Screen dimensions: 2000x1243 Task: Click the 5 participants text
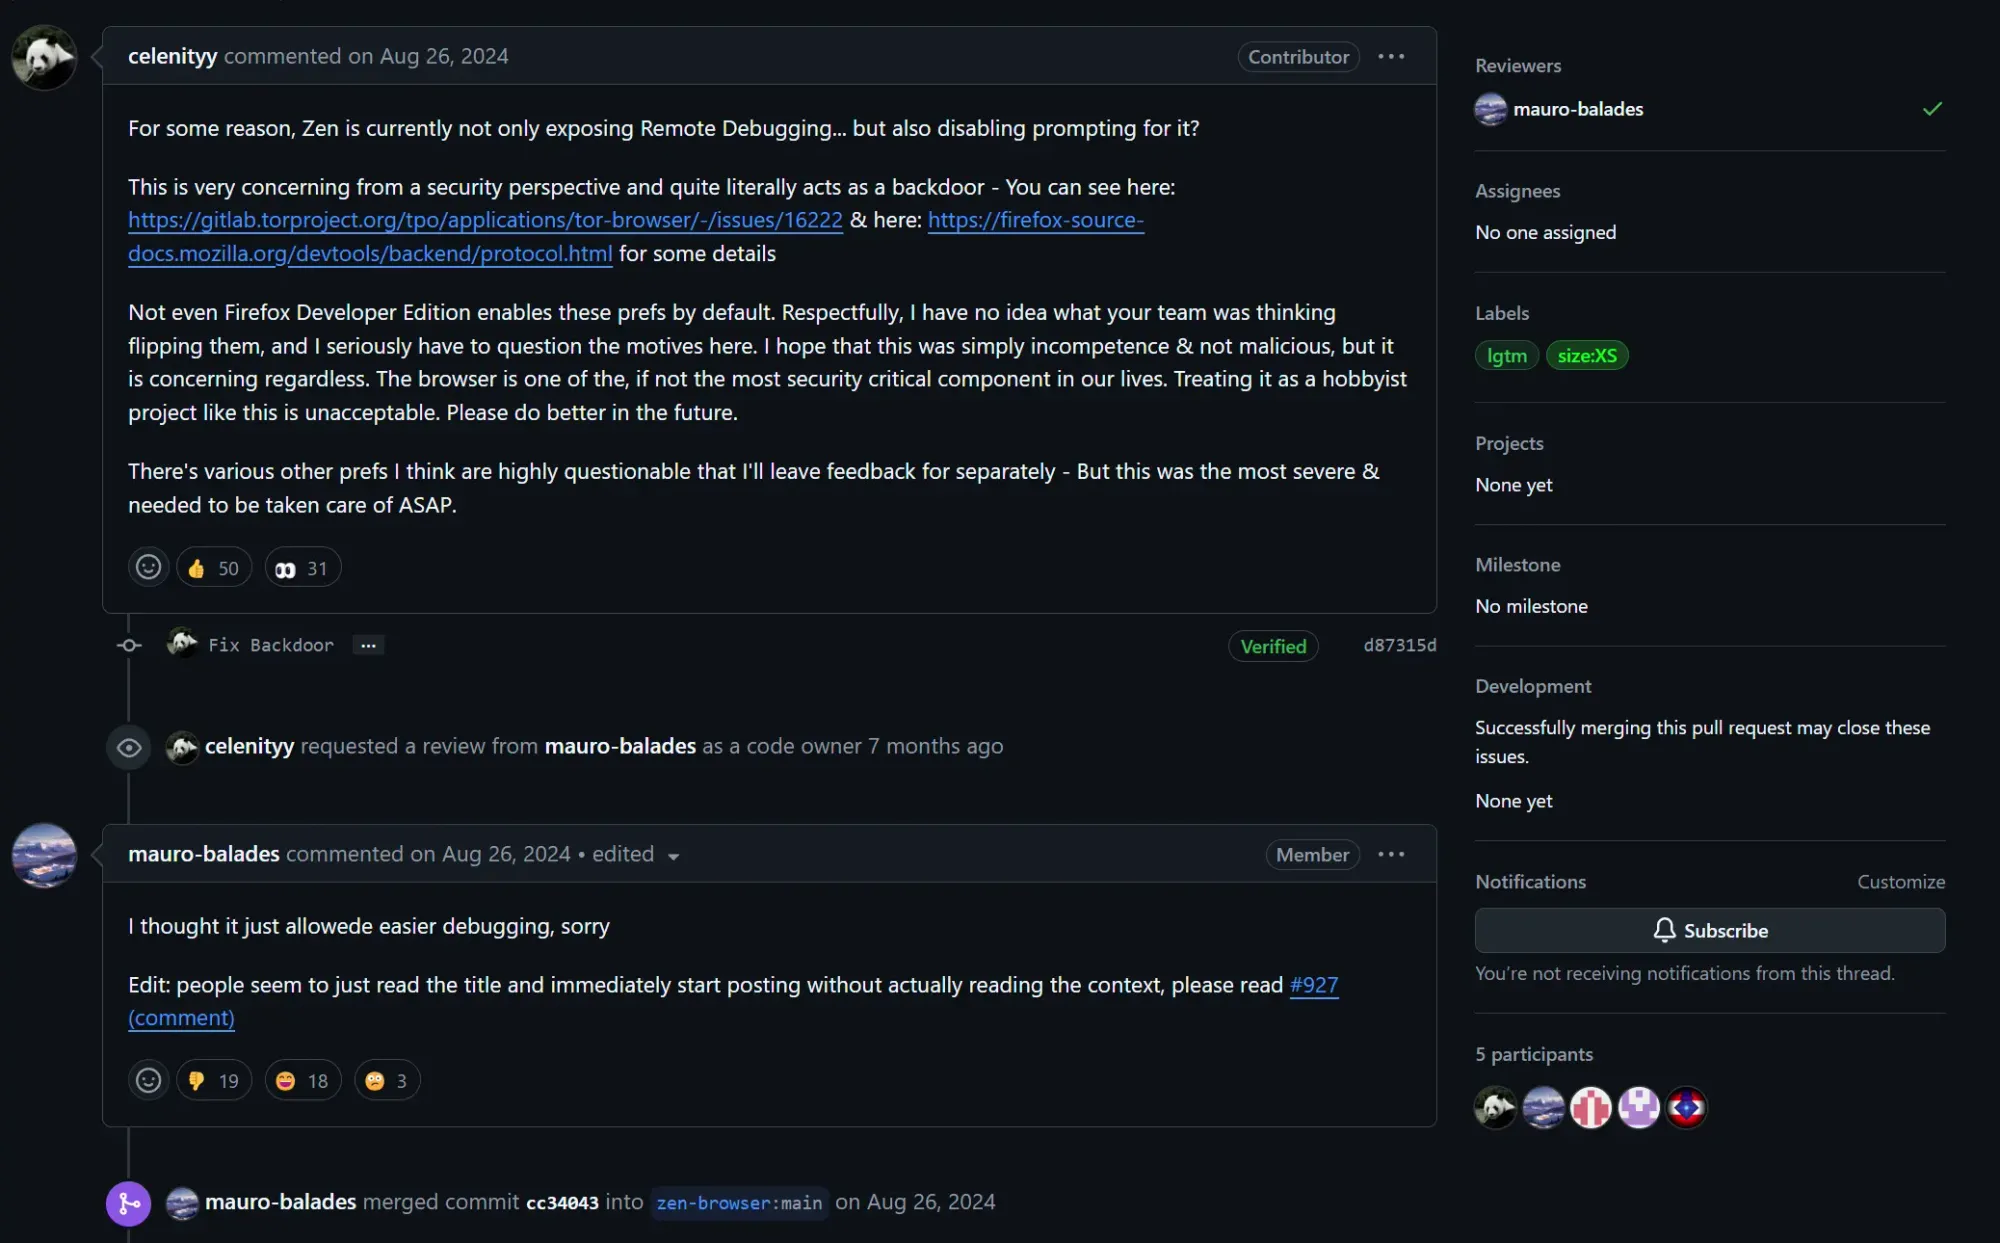(x=1534, y=1054)
